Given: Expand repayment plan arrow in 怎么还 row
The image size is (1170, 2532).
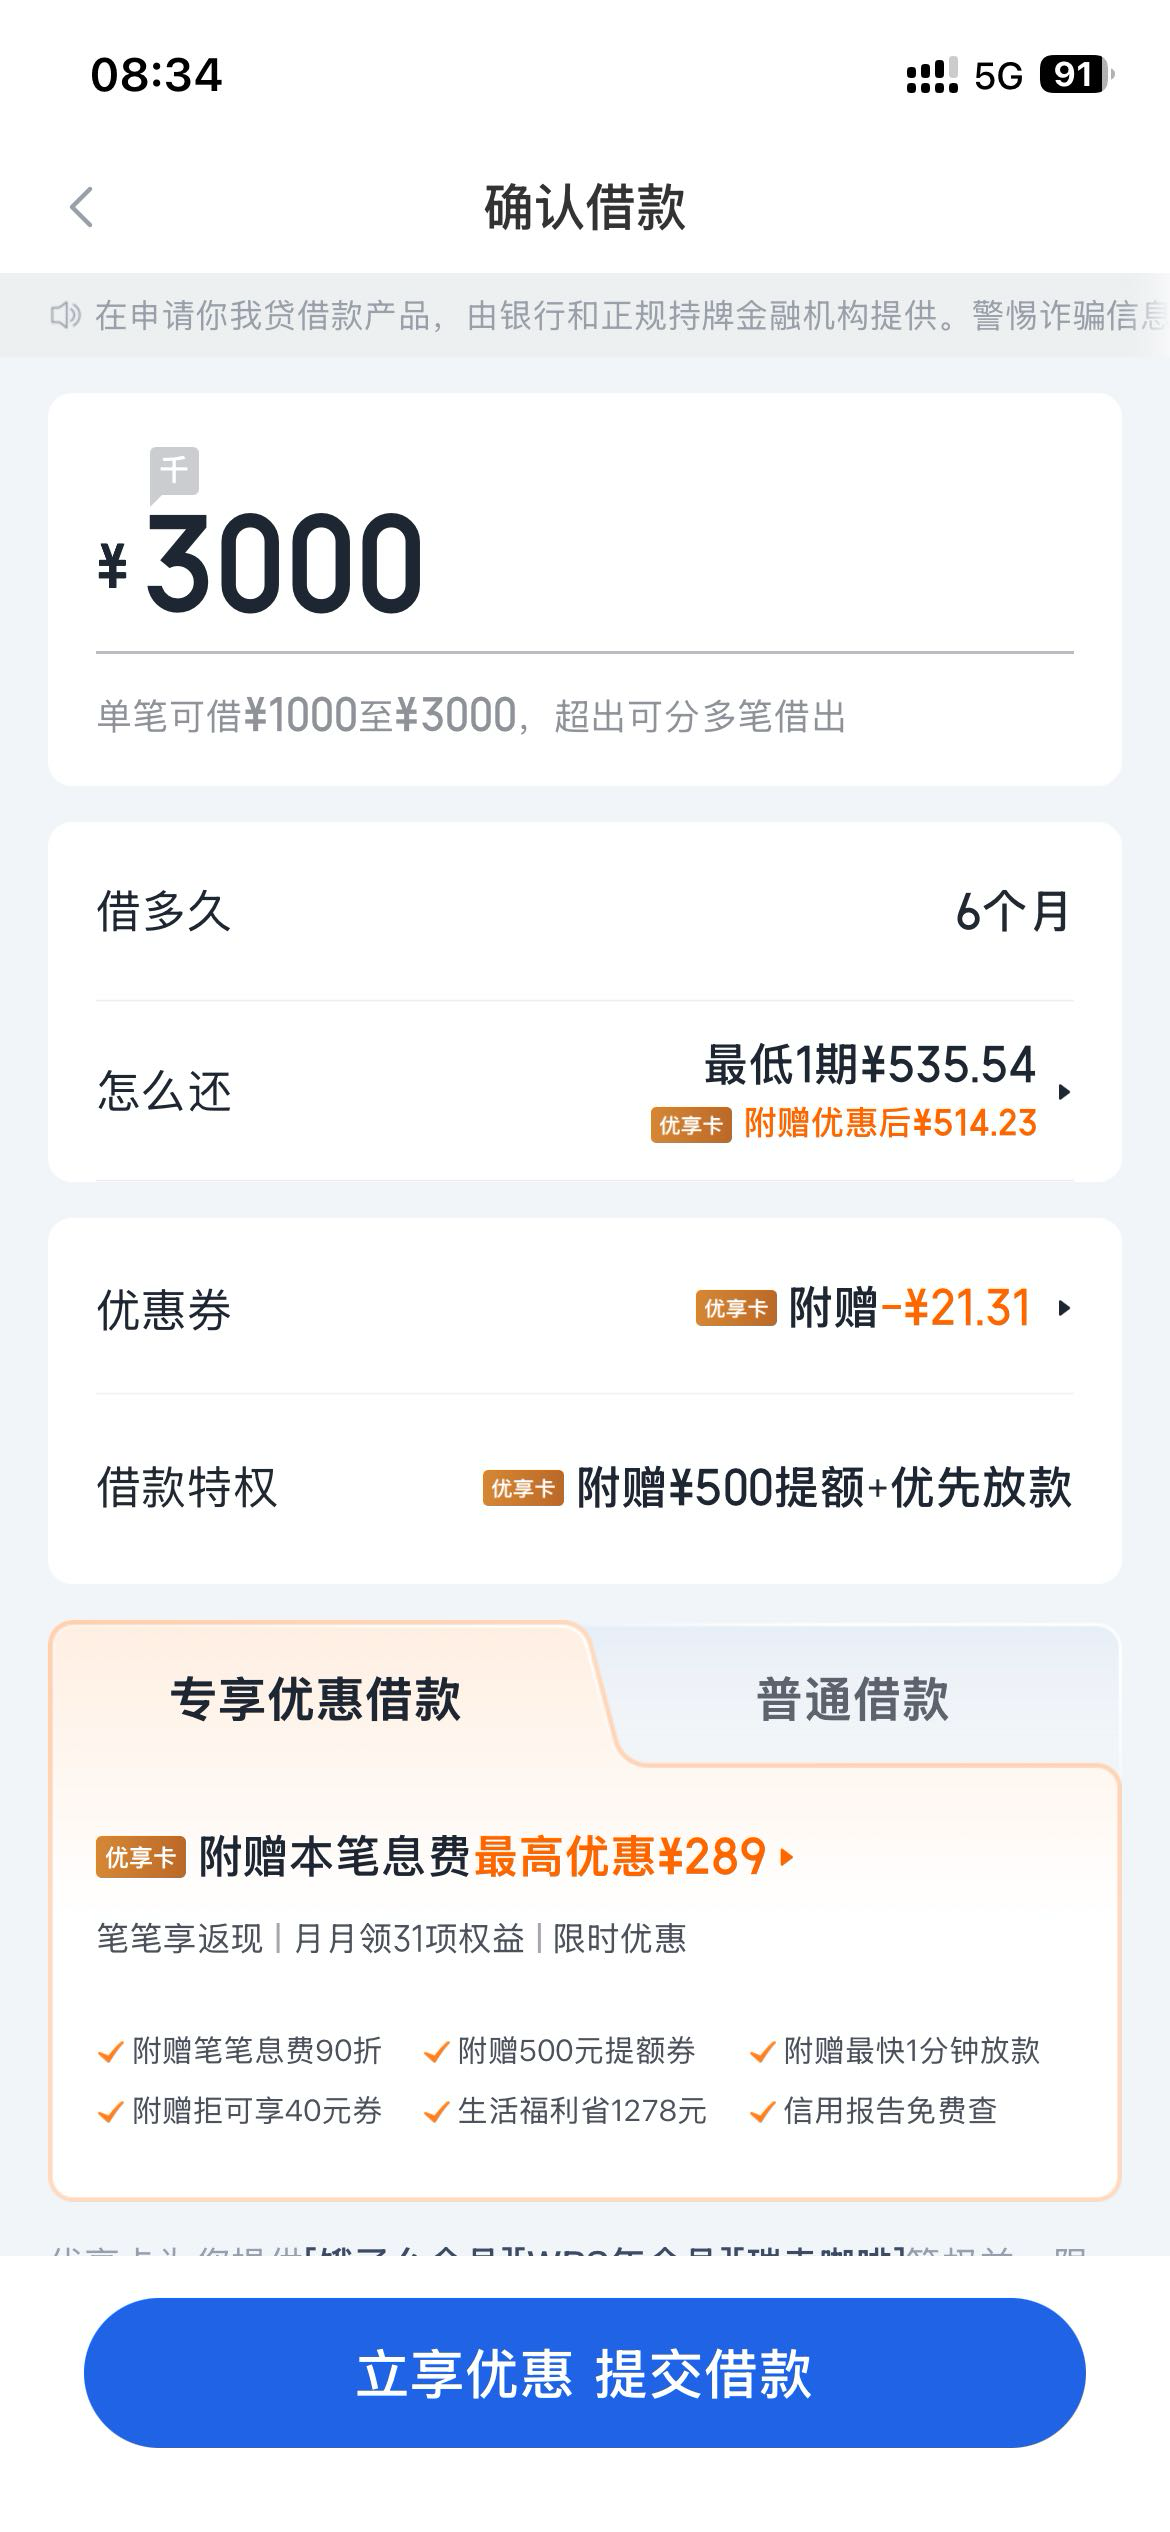Looking at the screenshot, I should (1064, 1092).
